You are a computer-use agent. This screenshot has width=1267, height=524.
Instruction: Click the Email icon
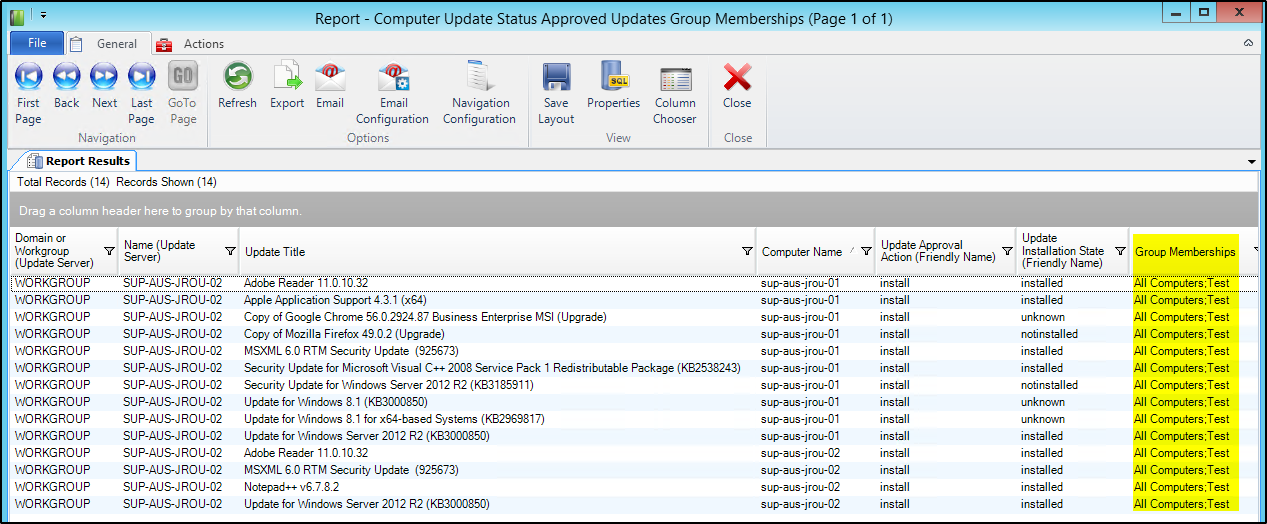(x=330, y=76)
